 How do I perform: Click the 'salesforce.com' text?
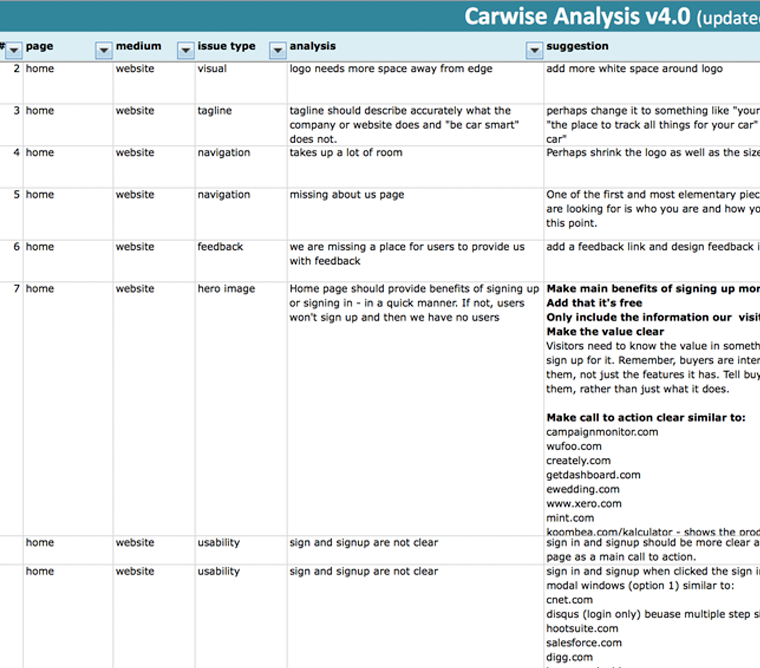(584, 643)
